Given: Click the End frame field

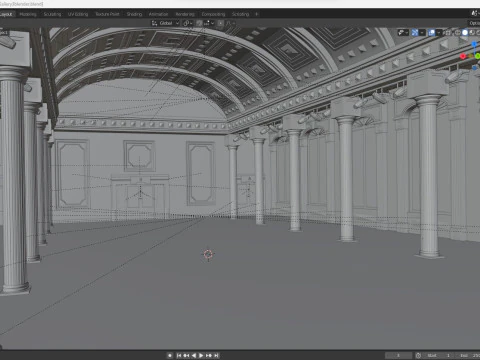Looking at the screenshot, I should click(x=467, y=355).
